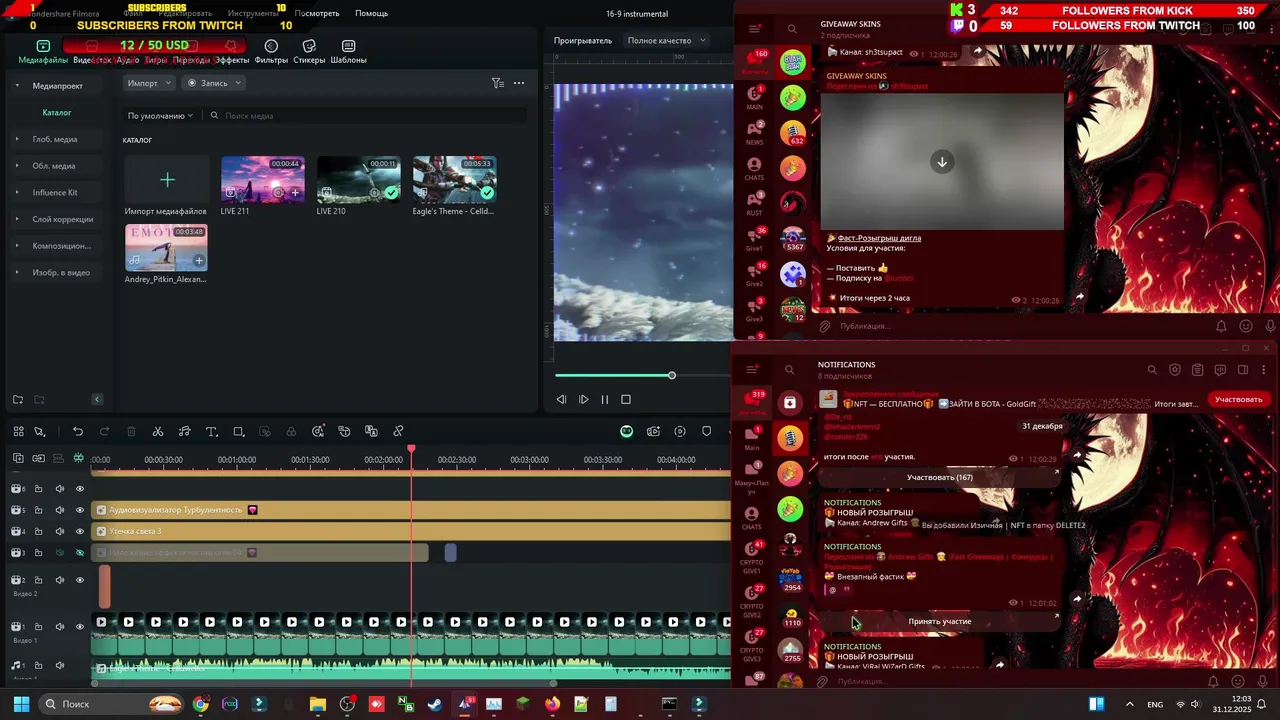Image resolution: width=1280 pixels, height=720 pixels.
Task: Open the Посмотреть menu
Action: tap(317, 14)
